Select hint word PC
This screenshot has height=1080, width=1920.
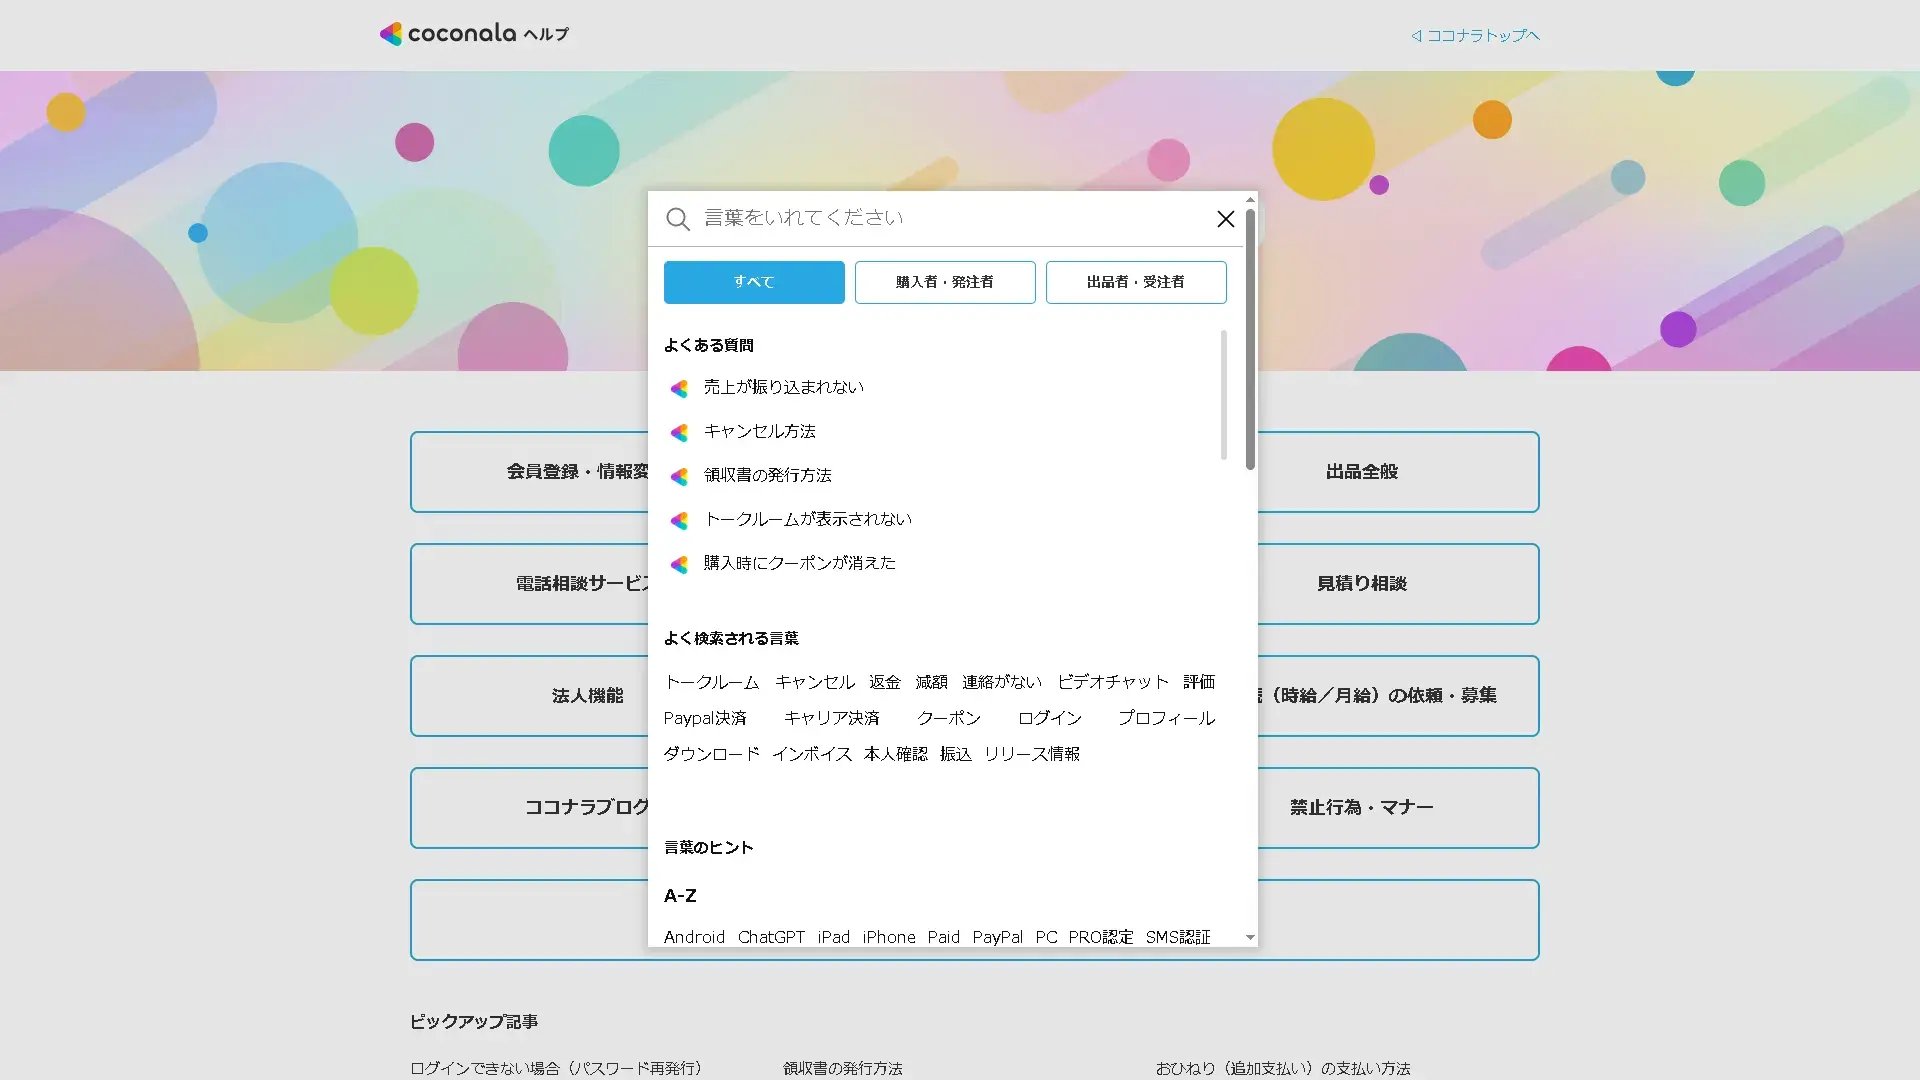click(1046, 937)
